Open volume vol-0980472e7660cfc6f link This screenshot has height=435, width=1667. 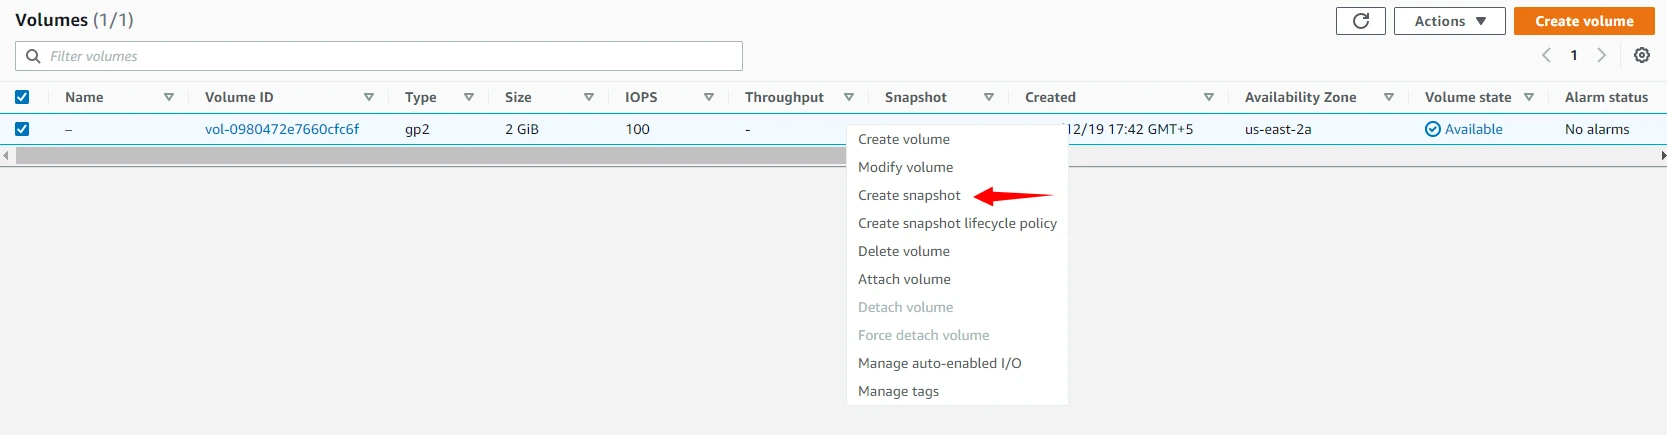pos(282,129)
